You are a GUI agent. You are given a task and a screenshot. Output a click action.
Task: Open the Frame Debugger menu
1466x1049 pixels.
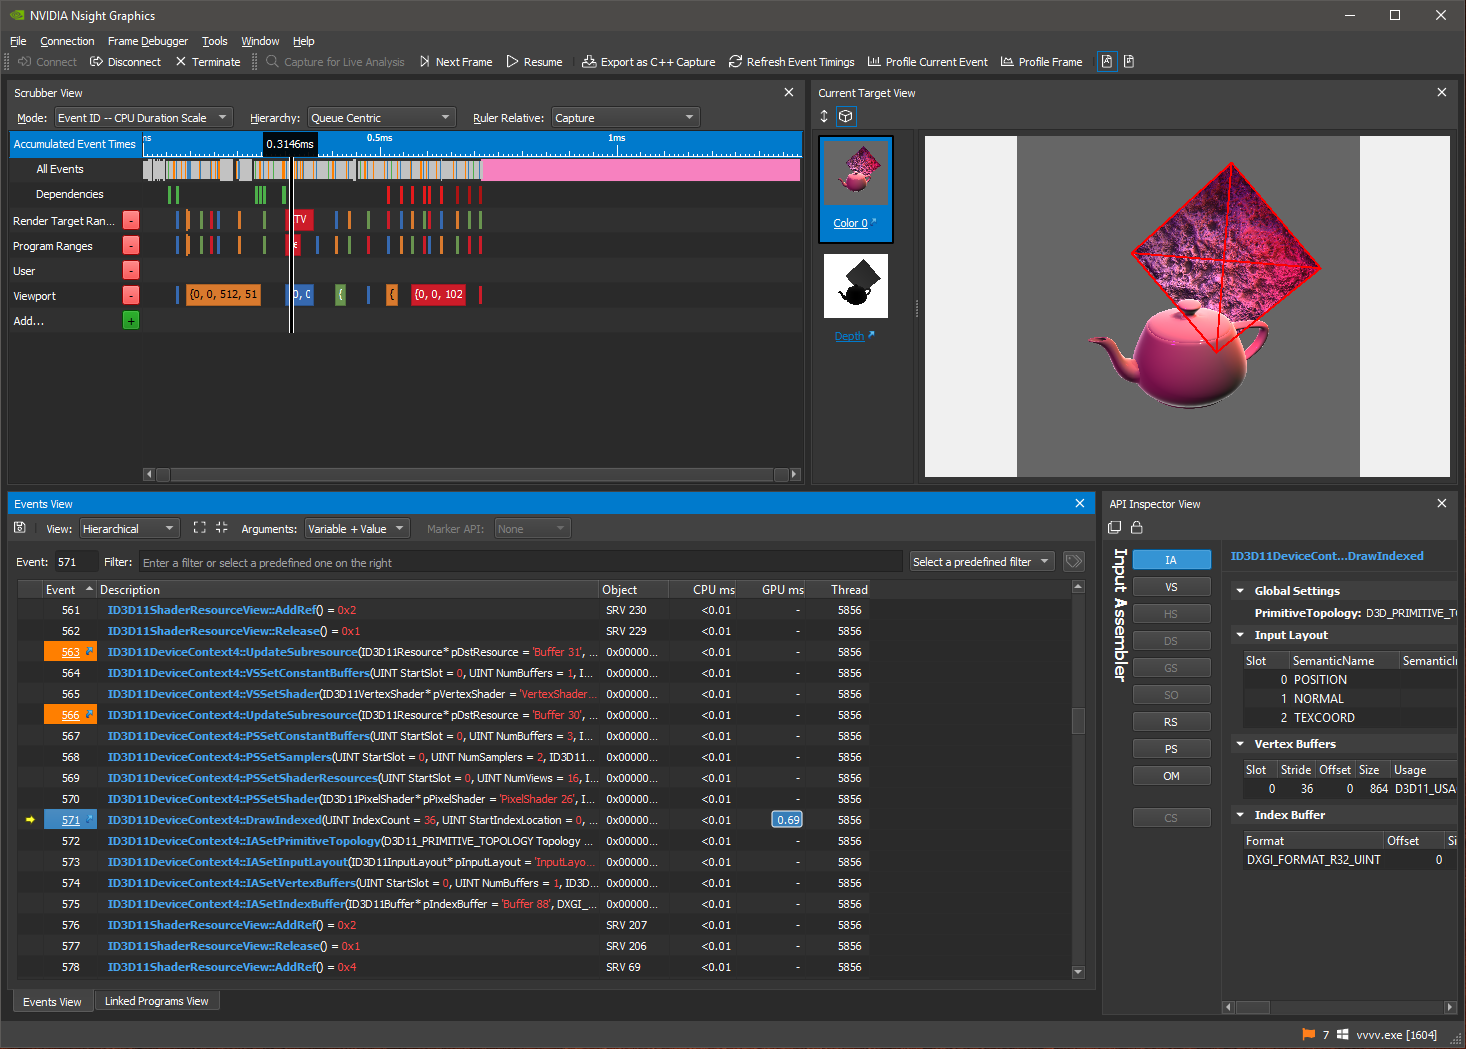coord(148,41)
